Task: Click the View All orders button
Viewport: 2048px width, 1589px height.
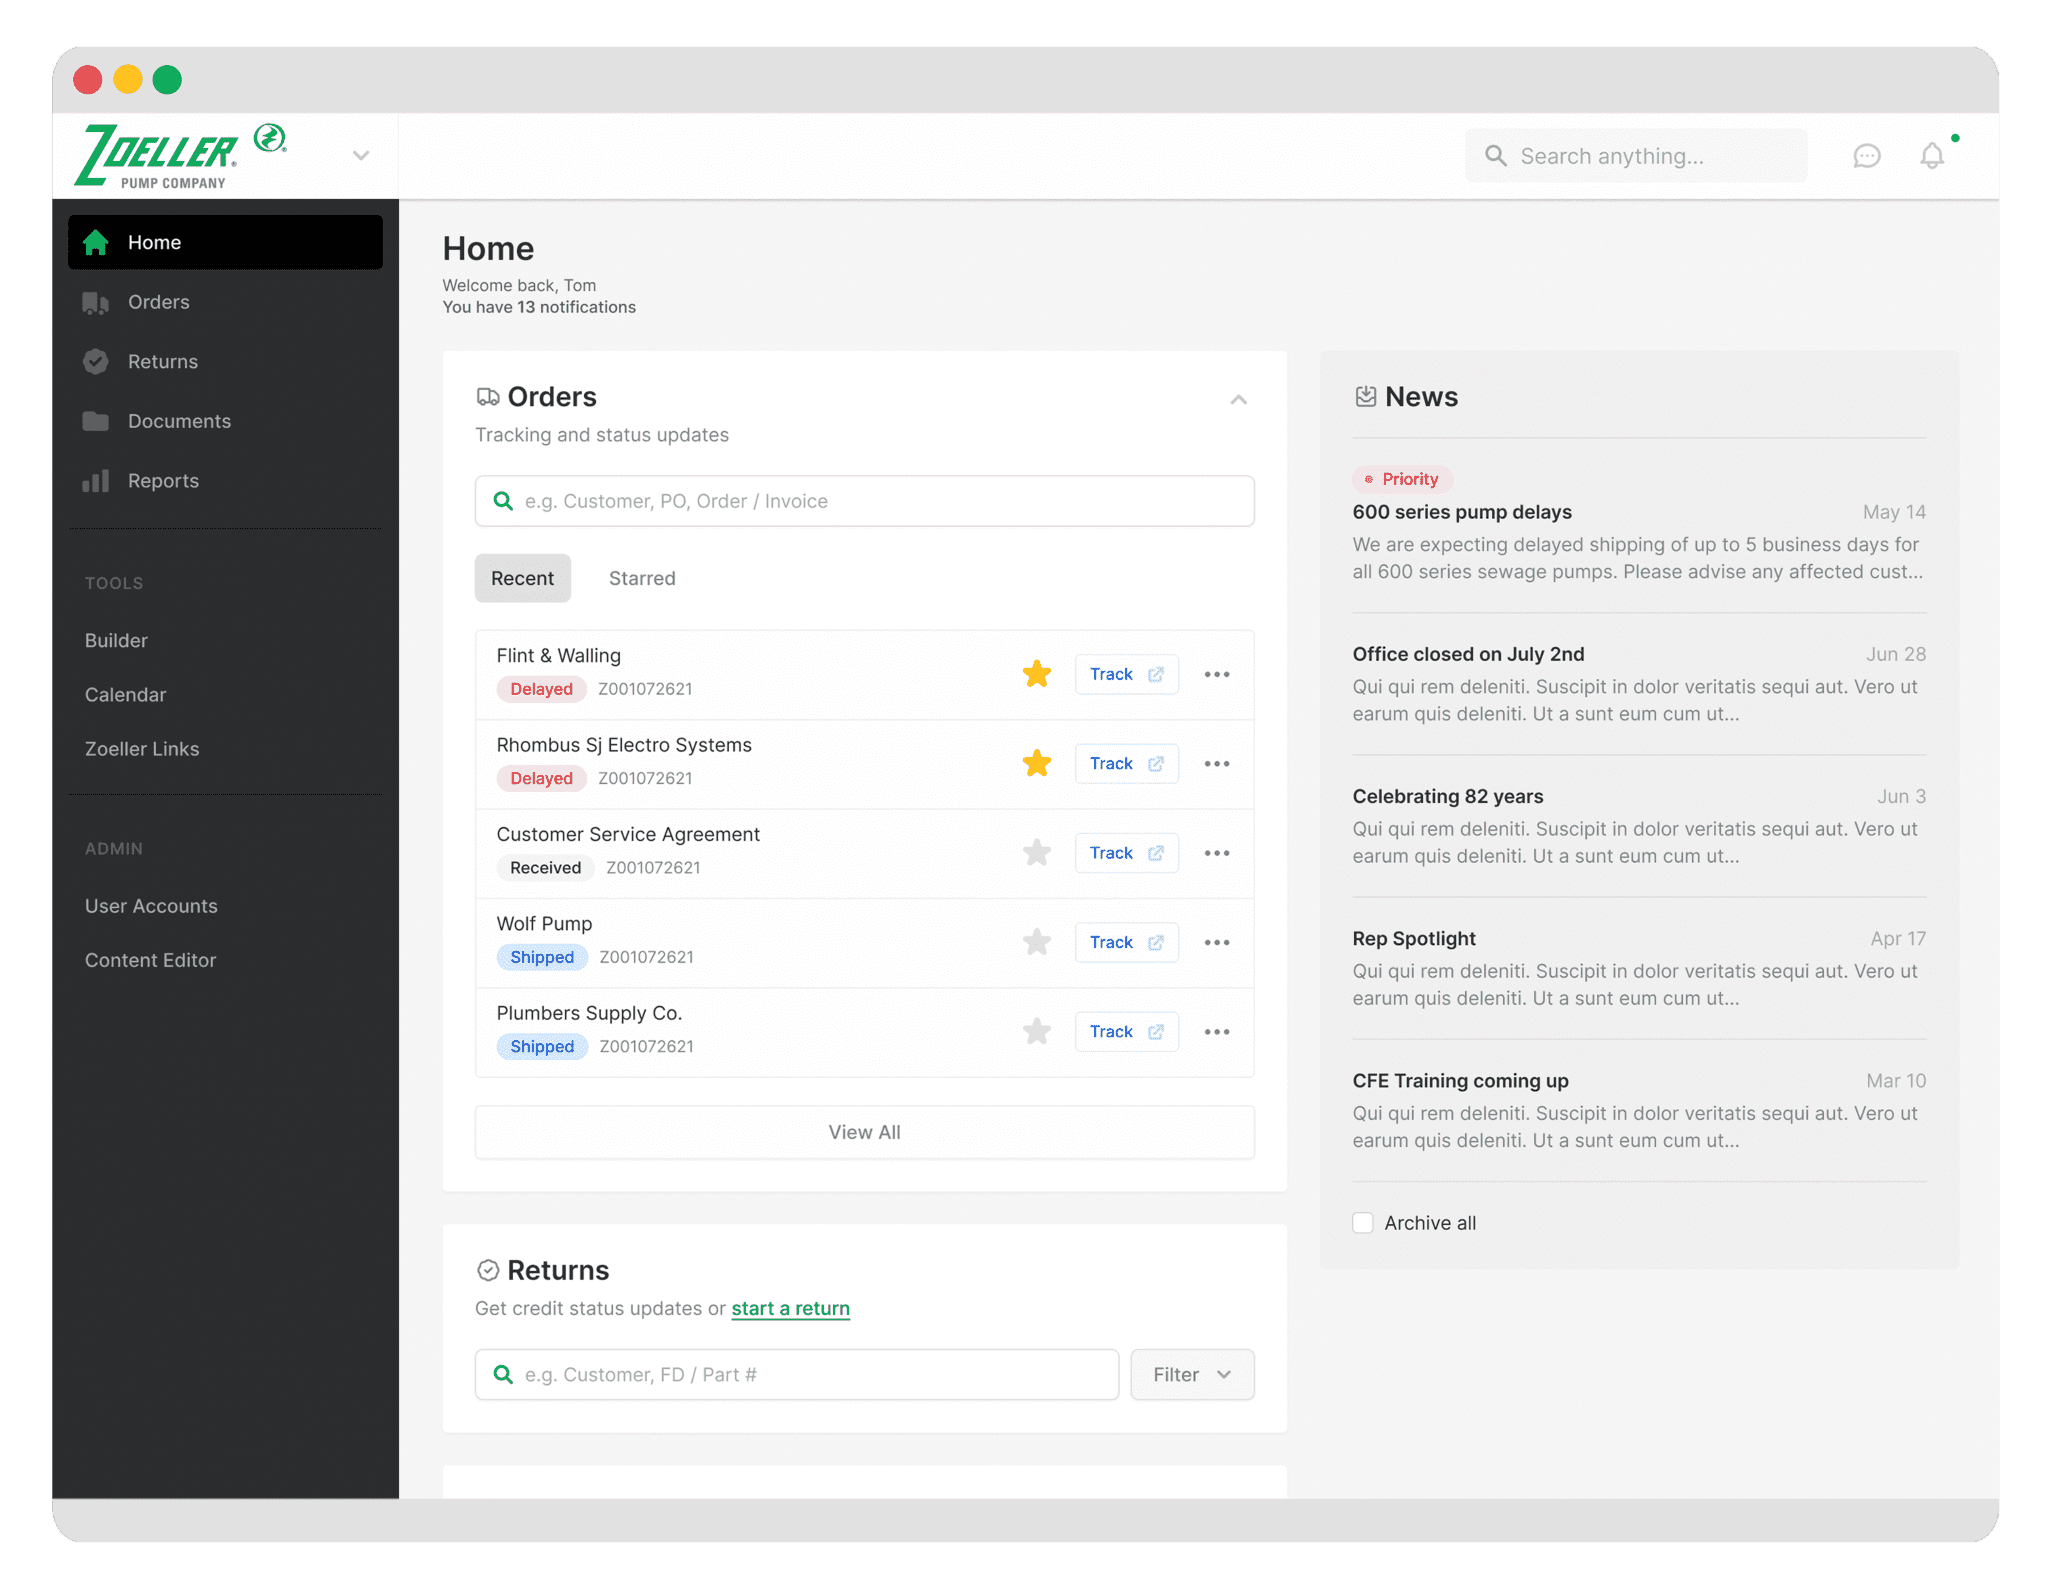Action: point(864,1132)
